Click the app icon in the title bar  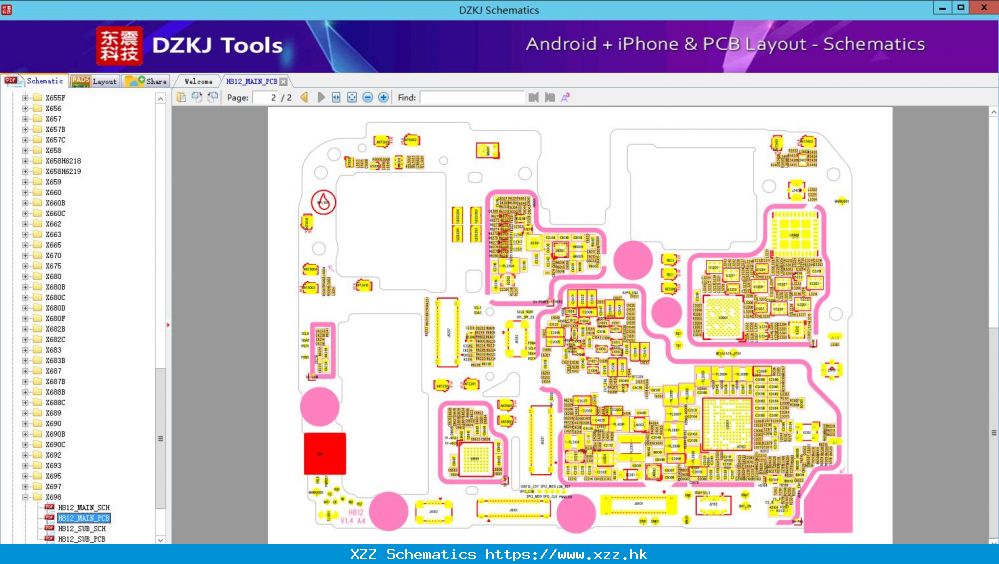tap(6, 9)
